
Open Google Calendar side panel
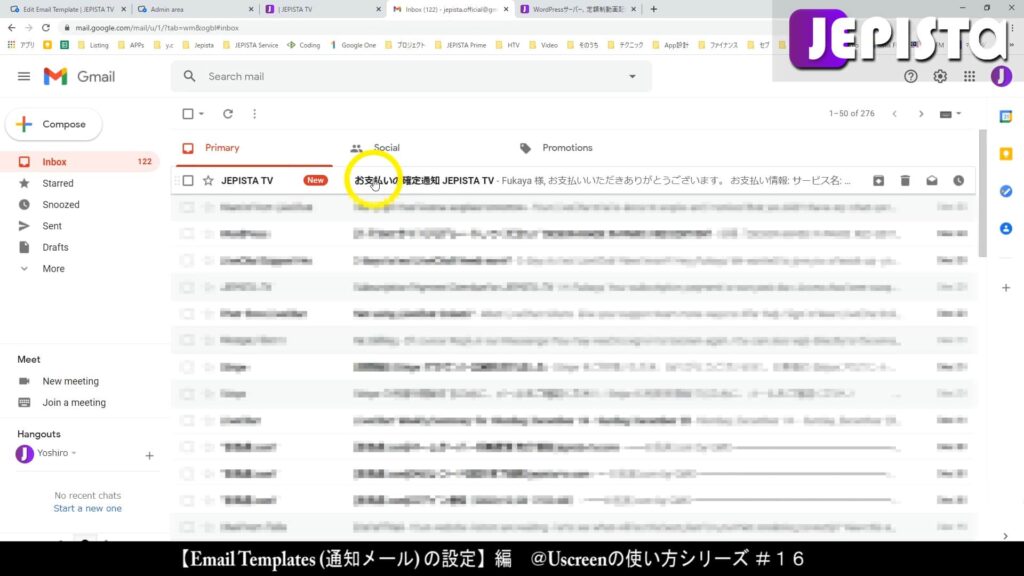coord(1006,116)
